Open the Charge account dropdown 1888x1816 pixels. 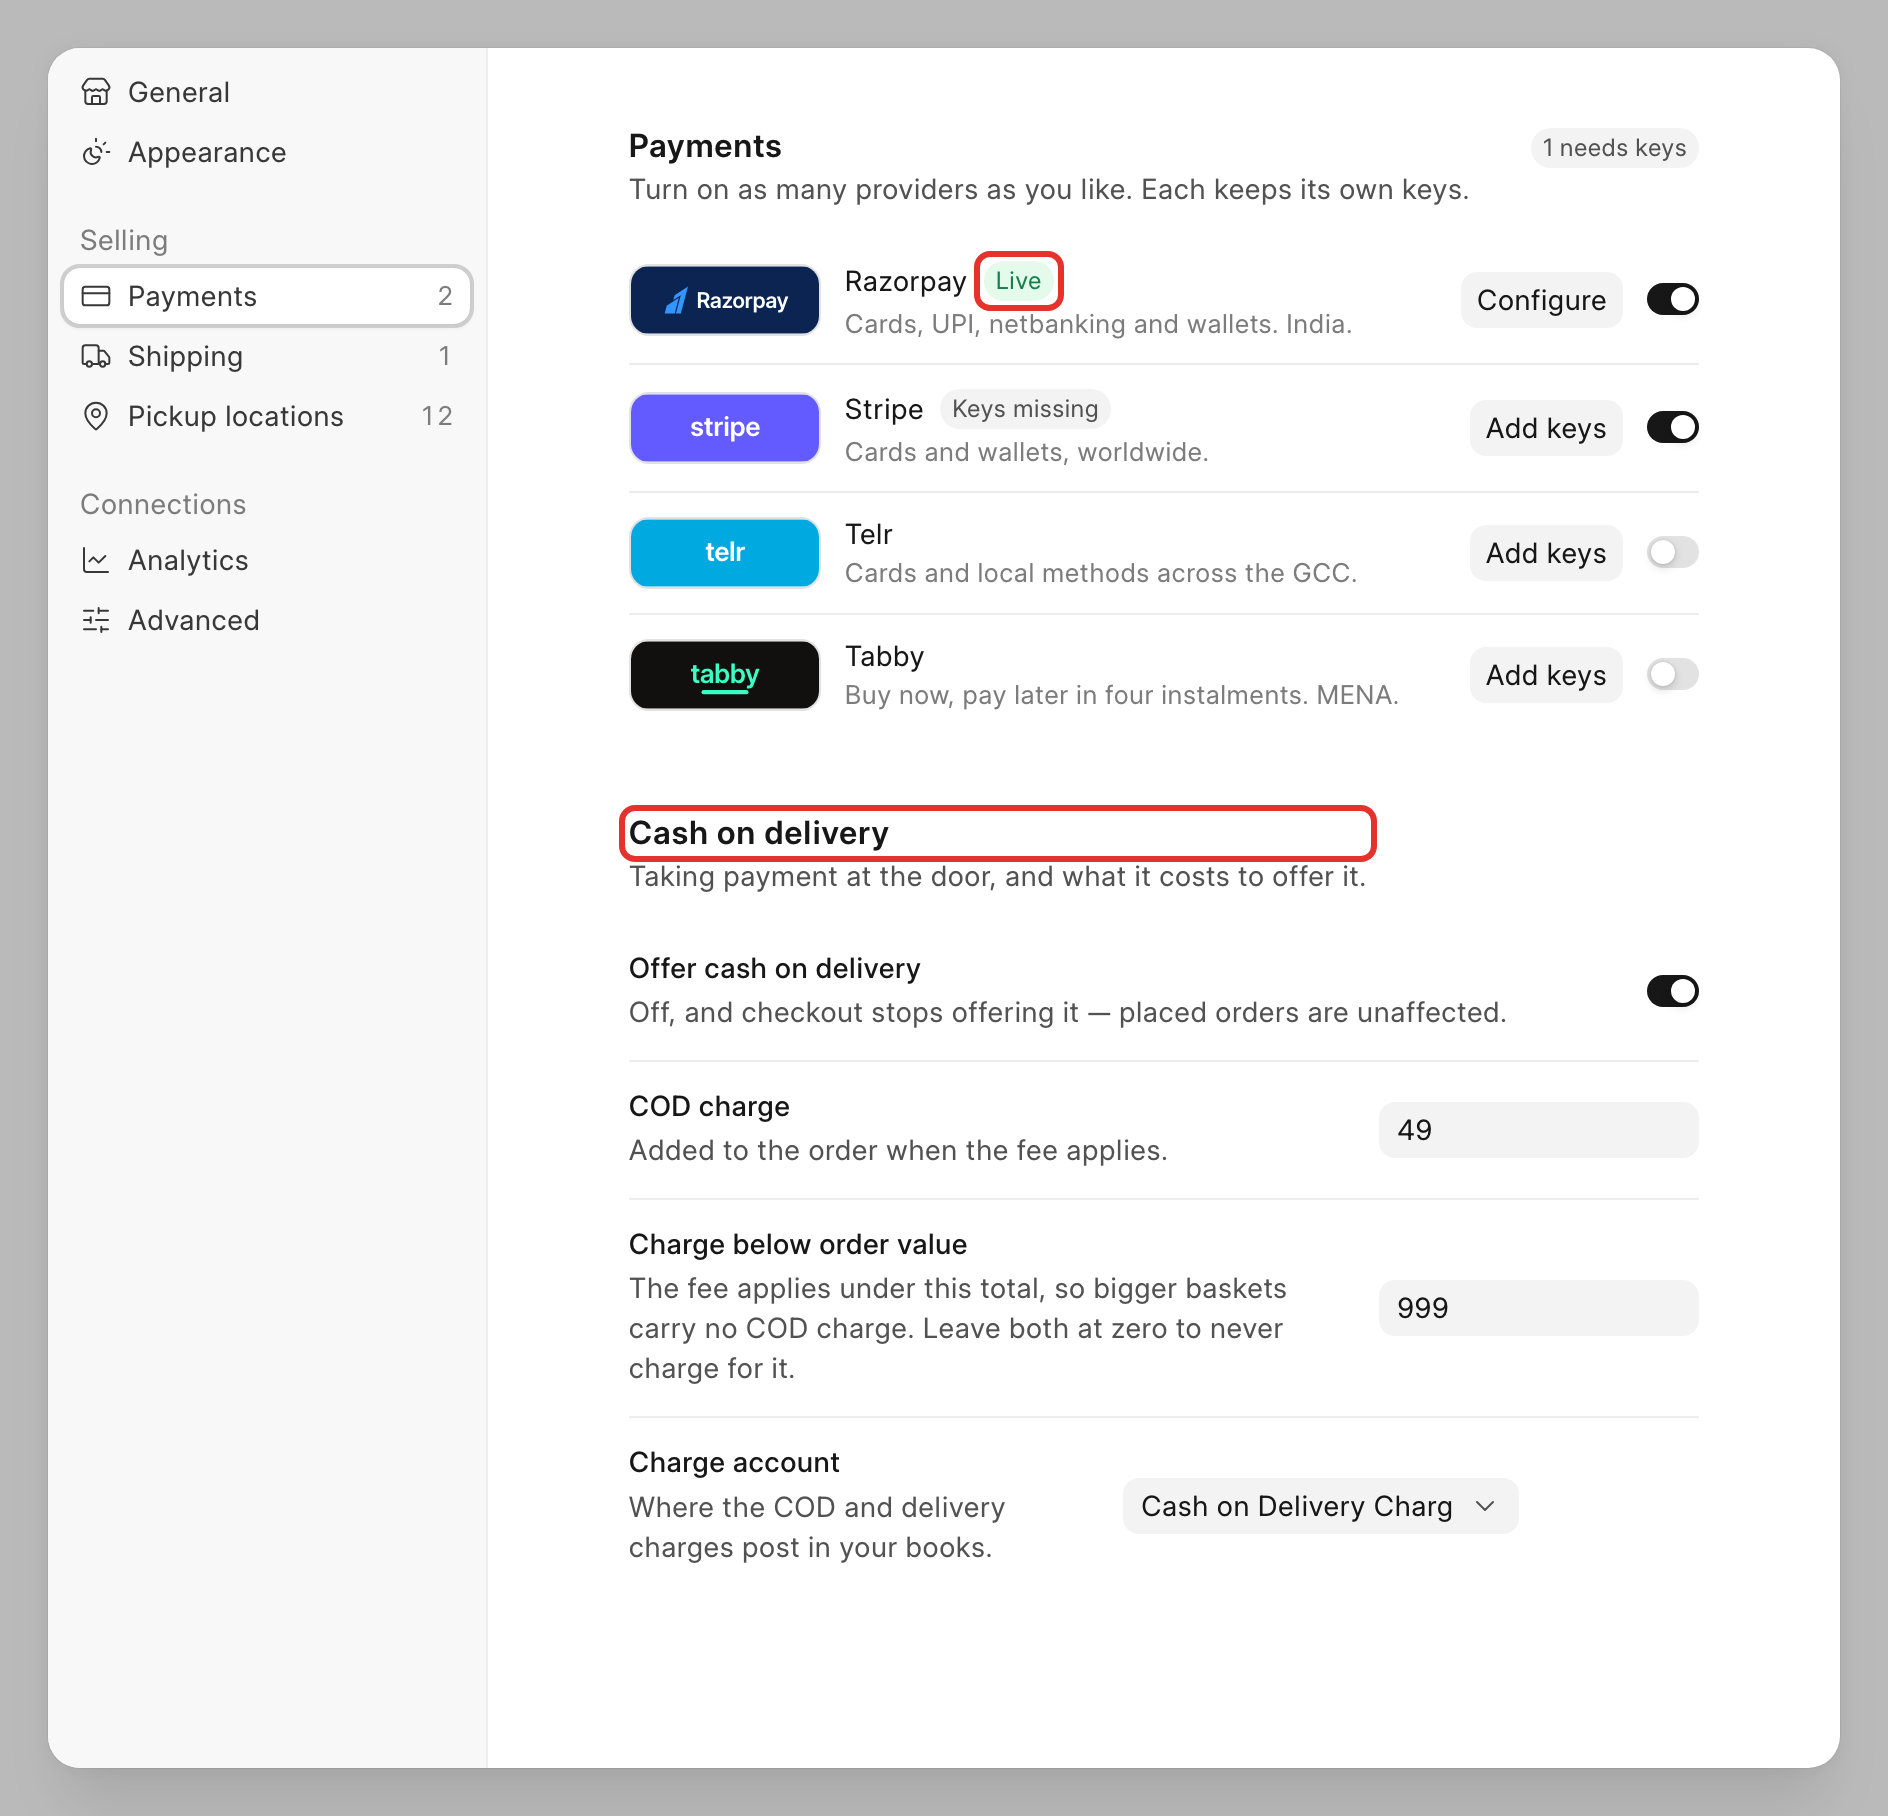[1320, 1506]
